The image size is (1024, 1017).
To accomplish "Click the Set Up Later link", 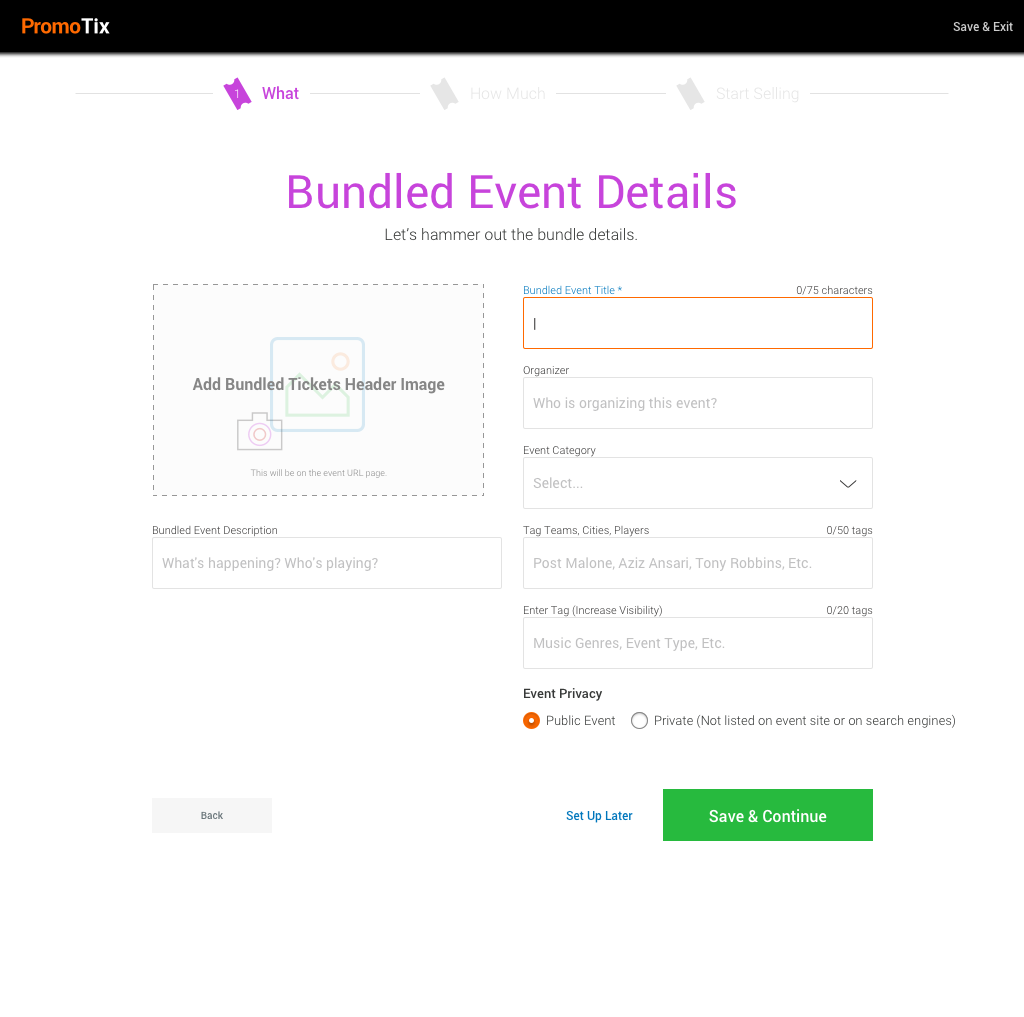I will coord(599,815).
